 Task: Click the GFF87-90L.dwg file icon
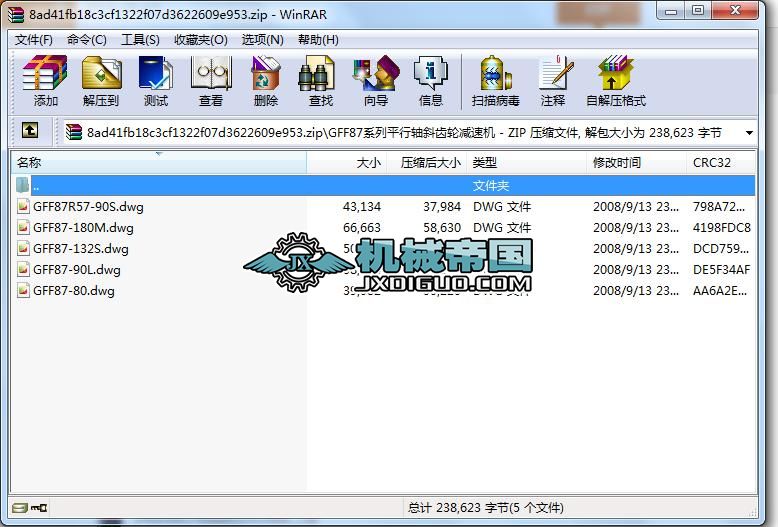(x=23, y=269)
